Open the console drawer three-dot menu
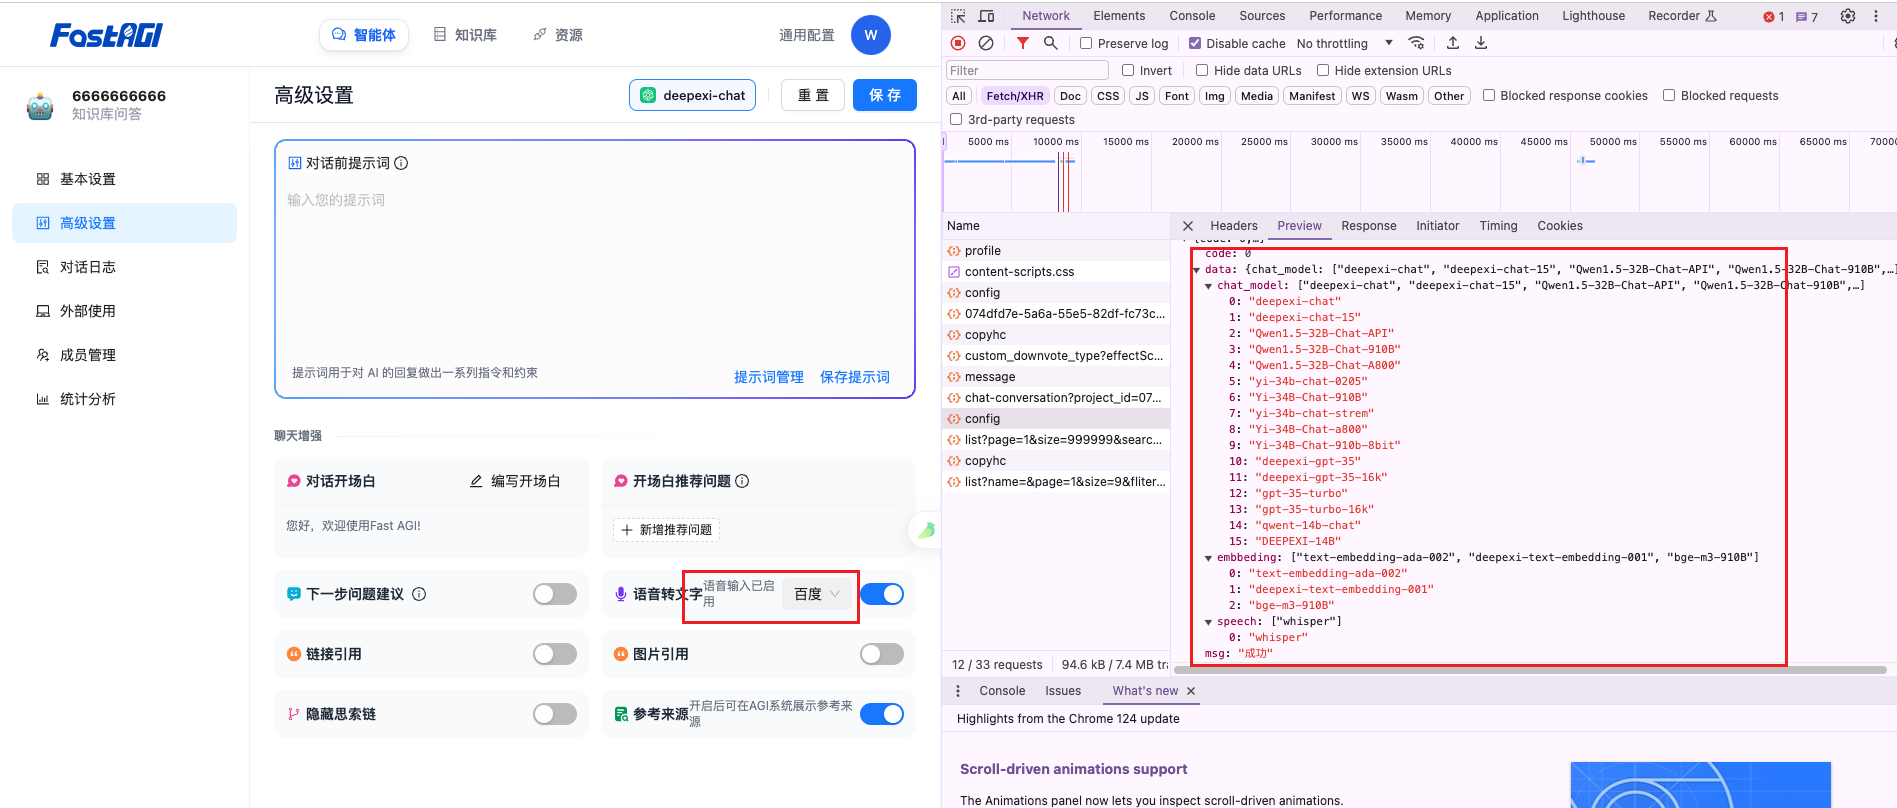 click(958, 691)
